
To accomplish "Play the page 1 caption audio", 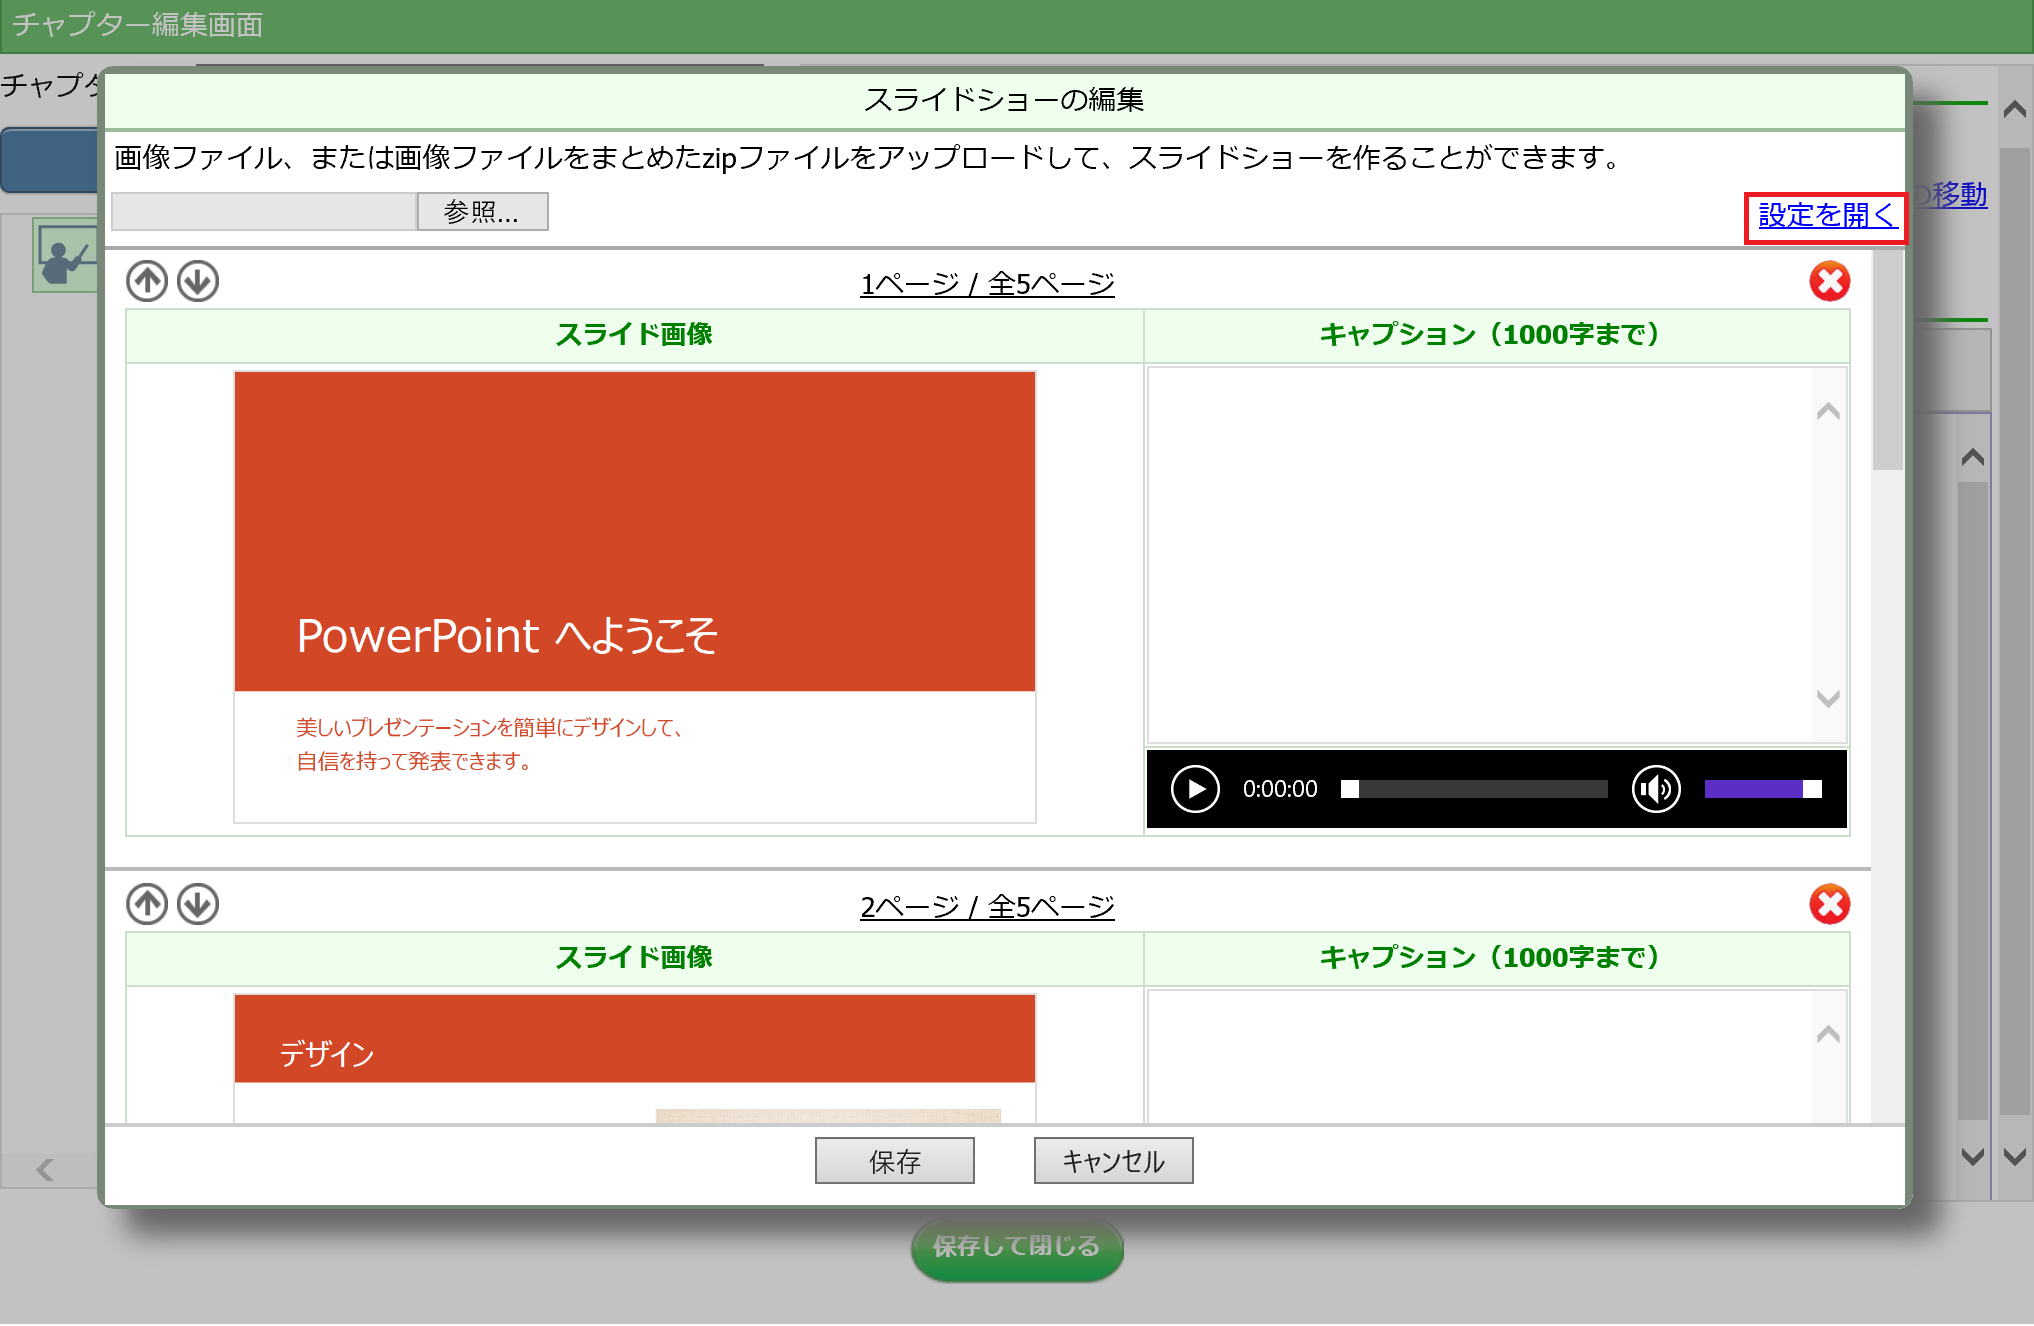I will coord(1195,789).
